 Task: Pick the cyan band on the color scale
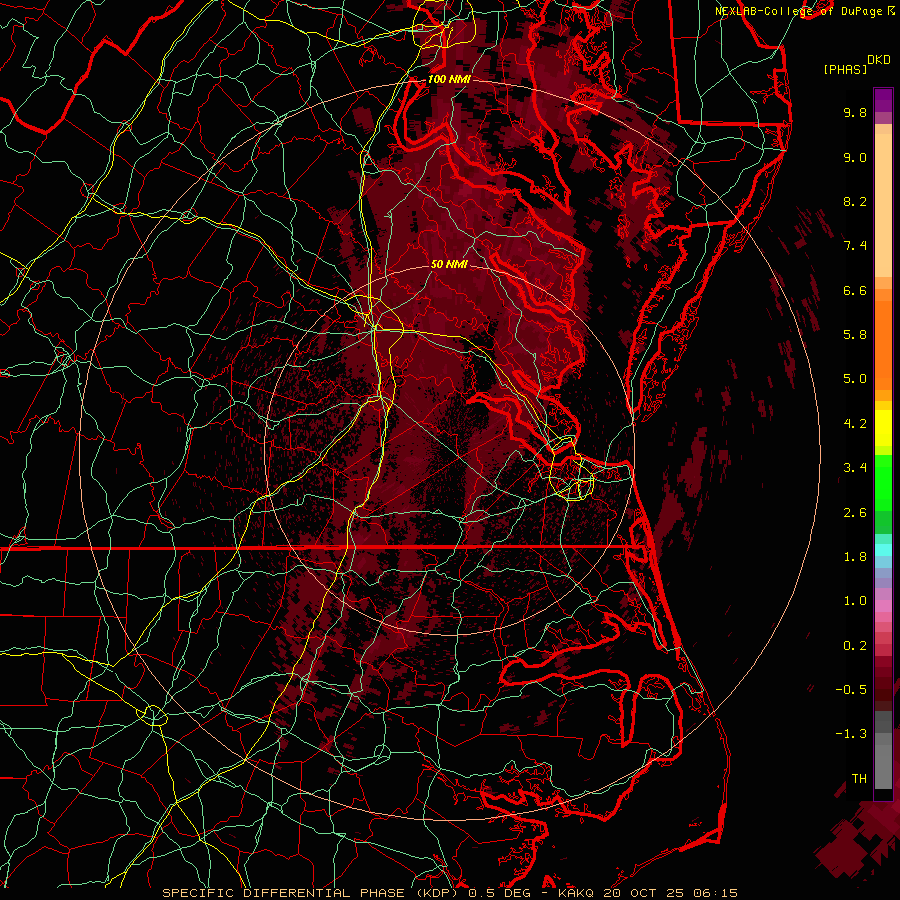[883, 550]
